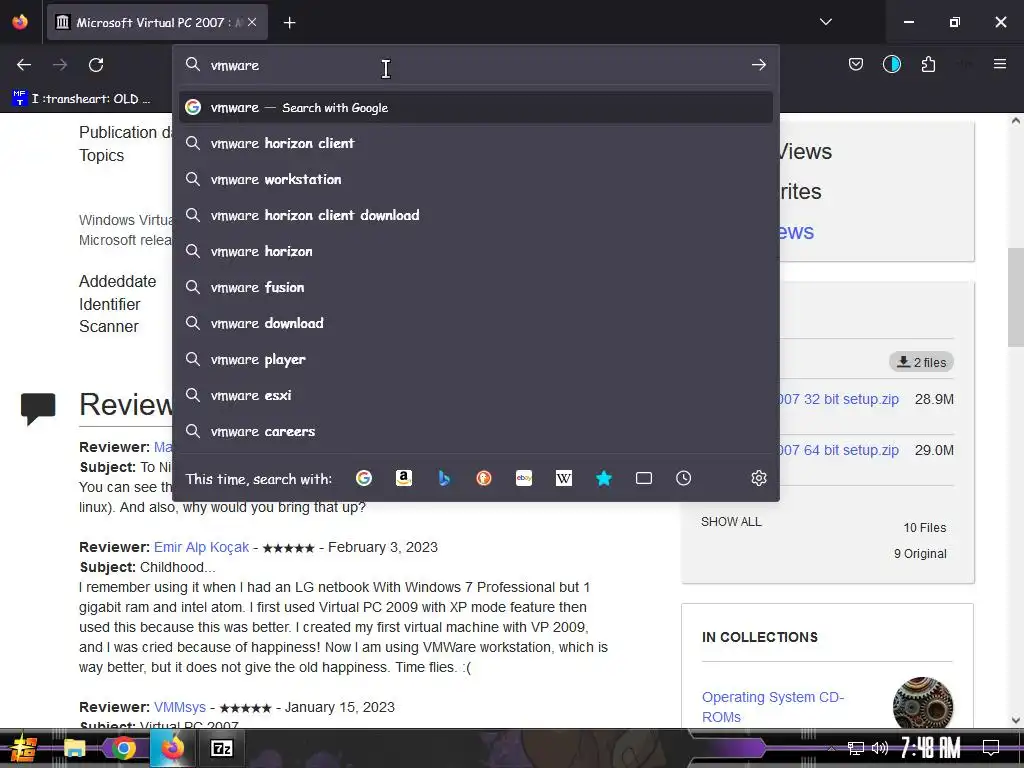Click the Reviews speech bubble icon
1024x768 pixels.
[x=38, y=409]
